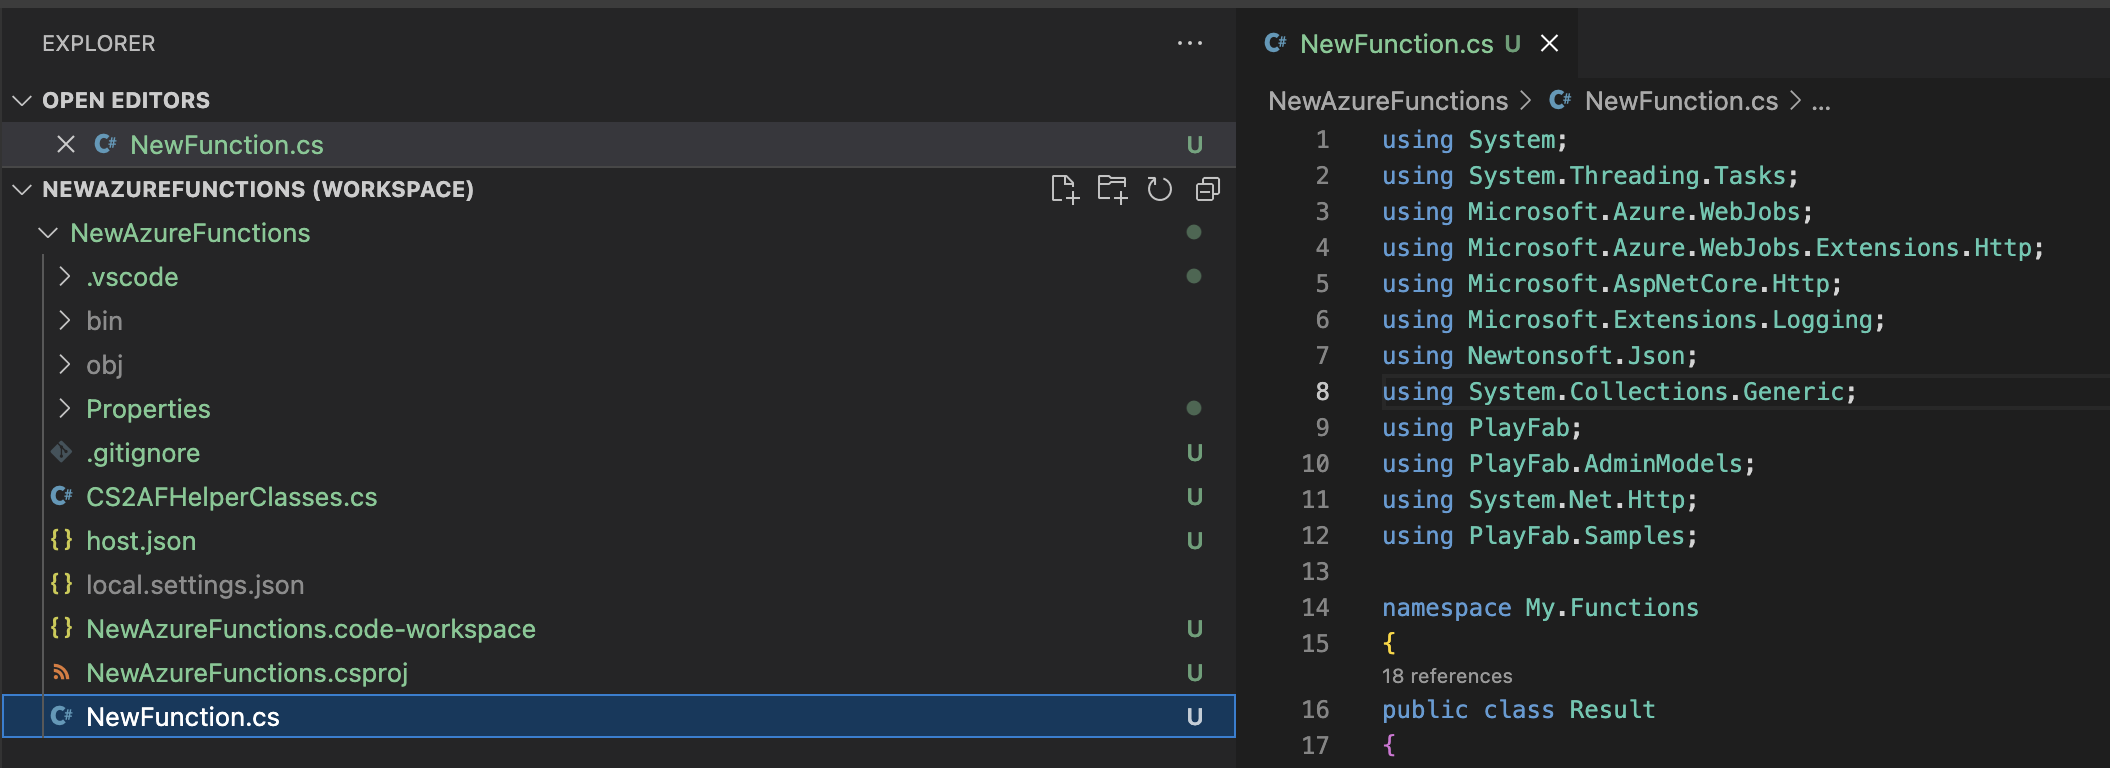Viewport: 2110px width, 768px height.
Task: Open .gitignore file
Action: tap(143, 453)
